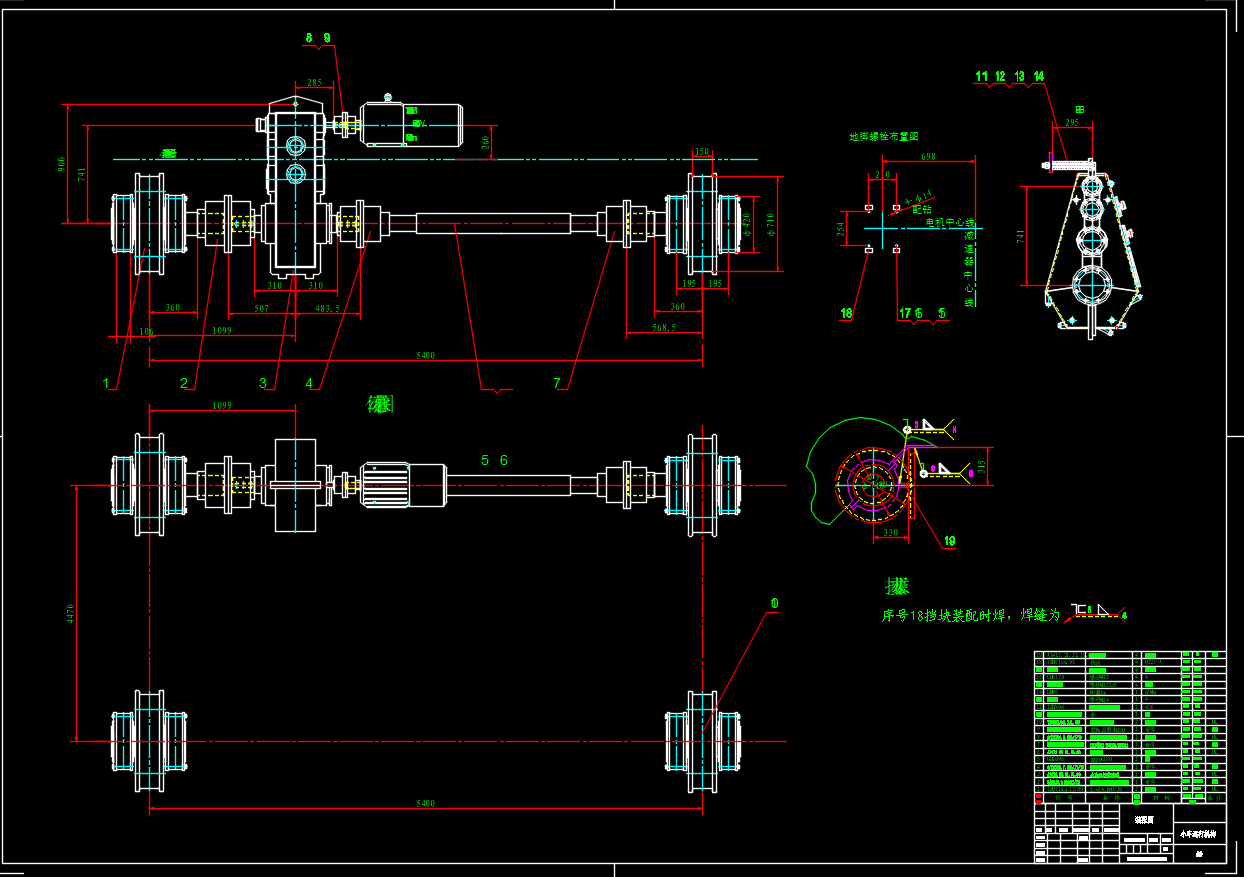The width and height of the screenshot is (1244, 877).
Task: Select callout number 18 near bolt layout
Action: [847, 313]
